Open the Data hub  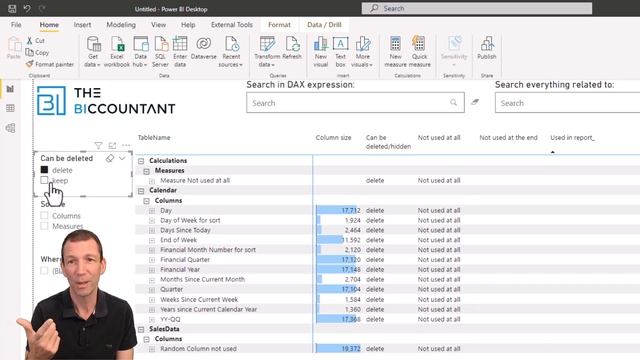(140, 51)
